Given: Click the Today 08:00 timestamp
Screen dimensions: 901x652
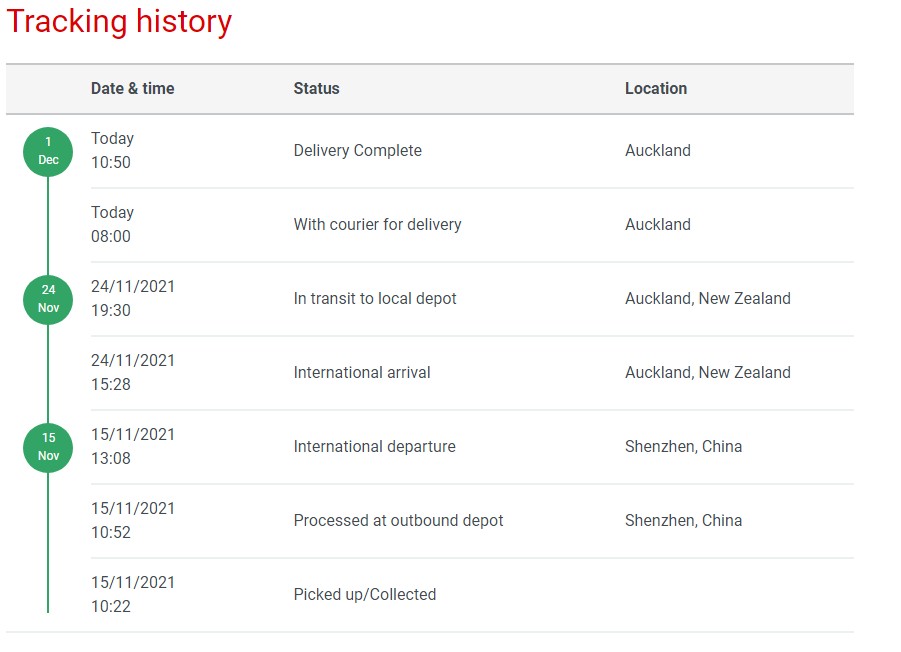Looking at the screenshot, I should pyautogui.click(x=112, y=224).
